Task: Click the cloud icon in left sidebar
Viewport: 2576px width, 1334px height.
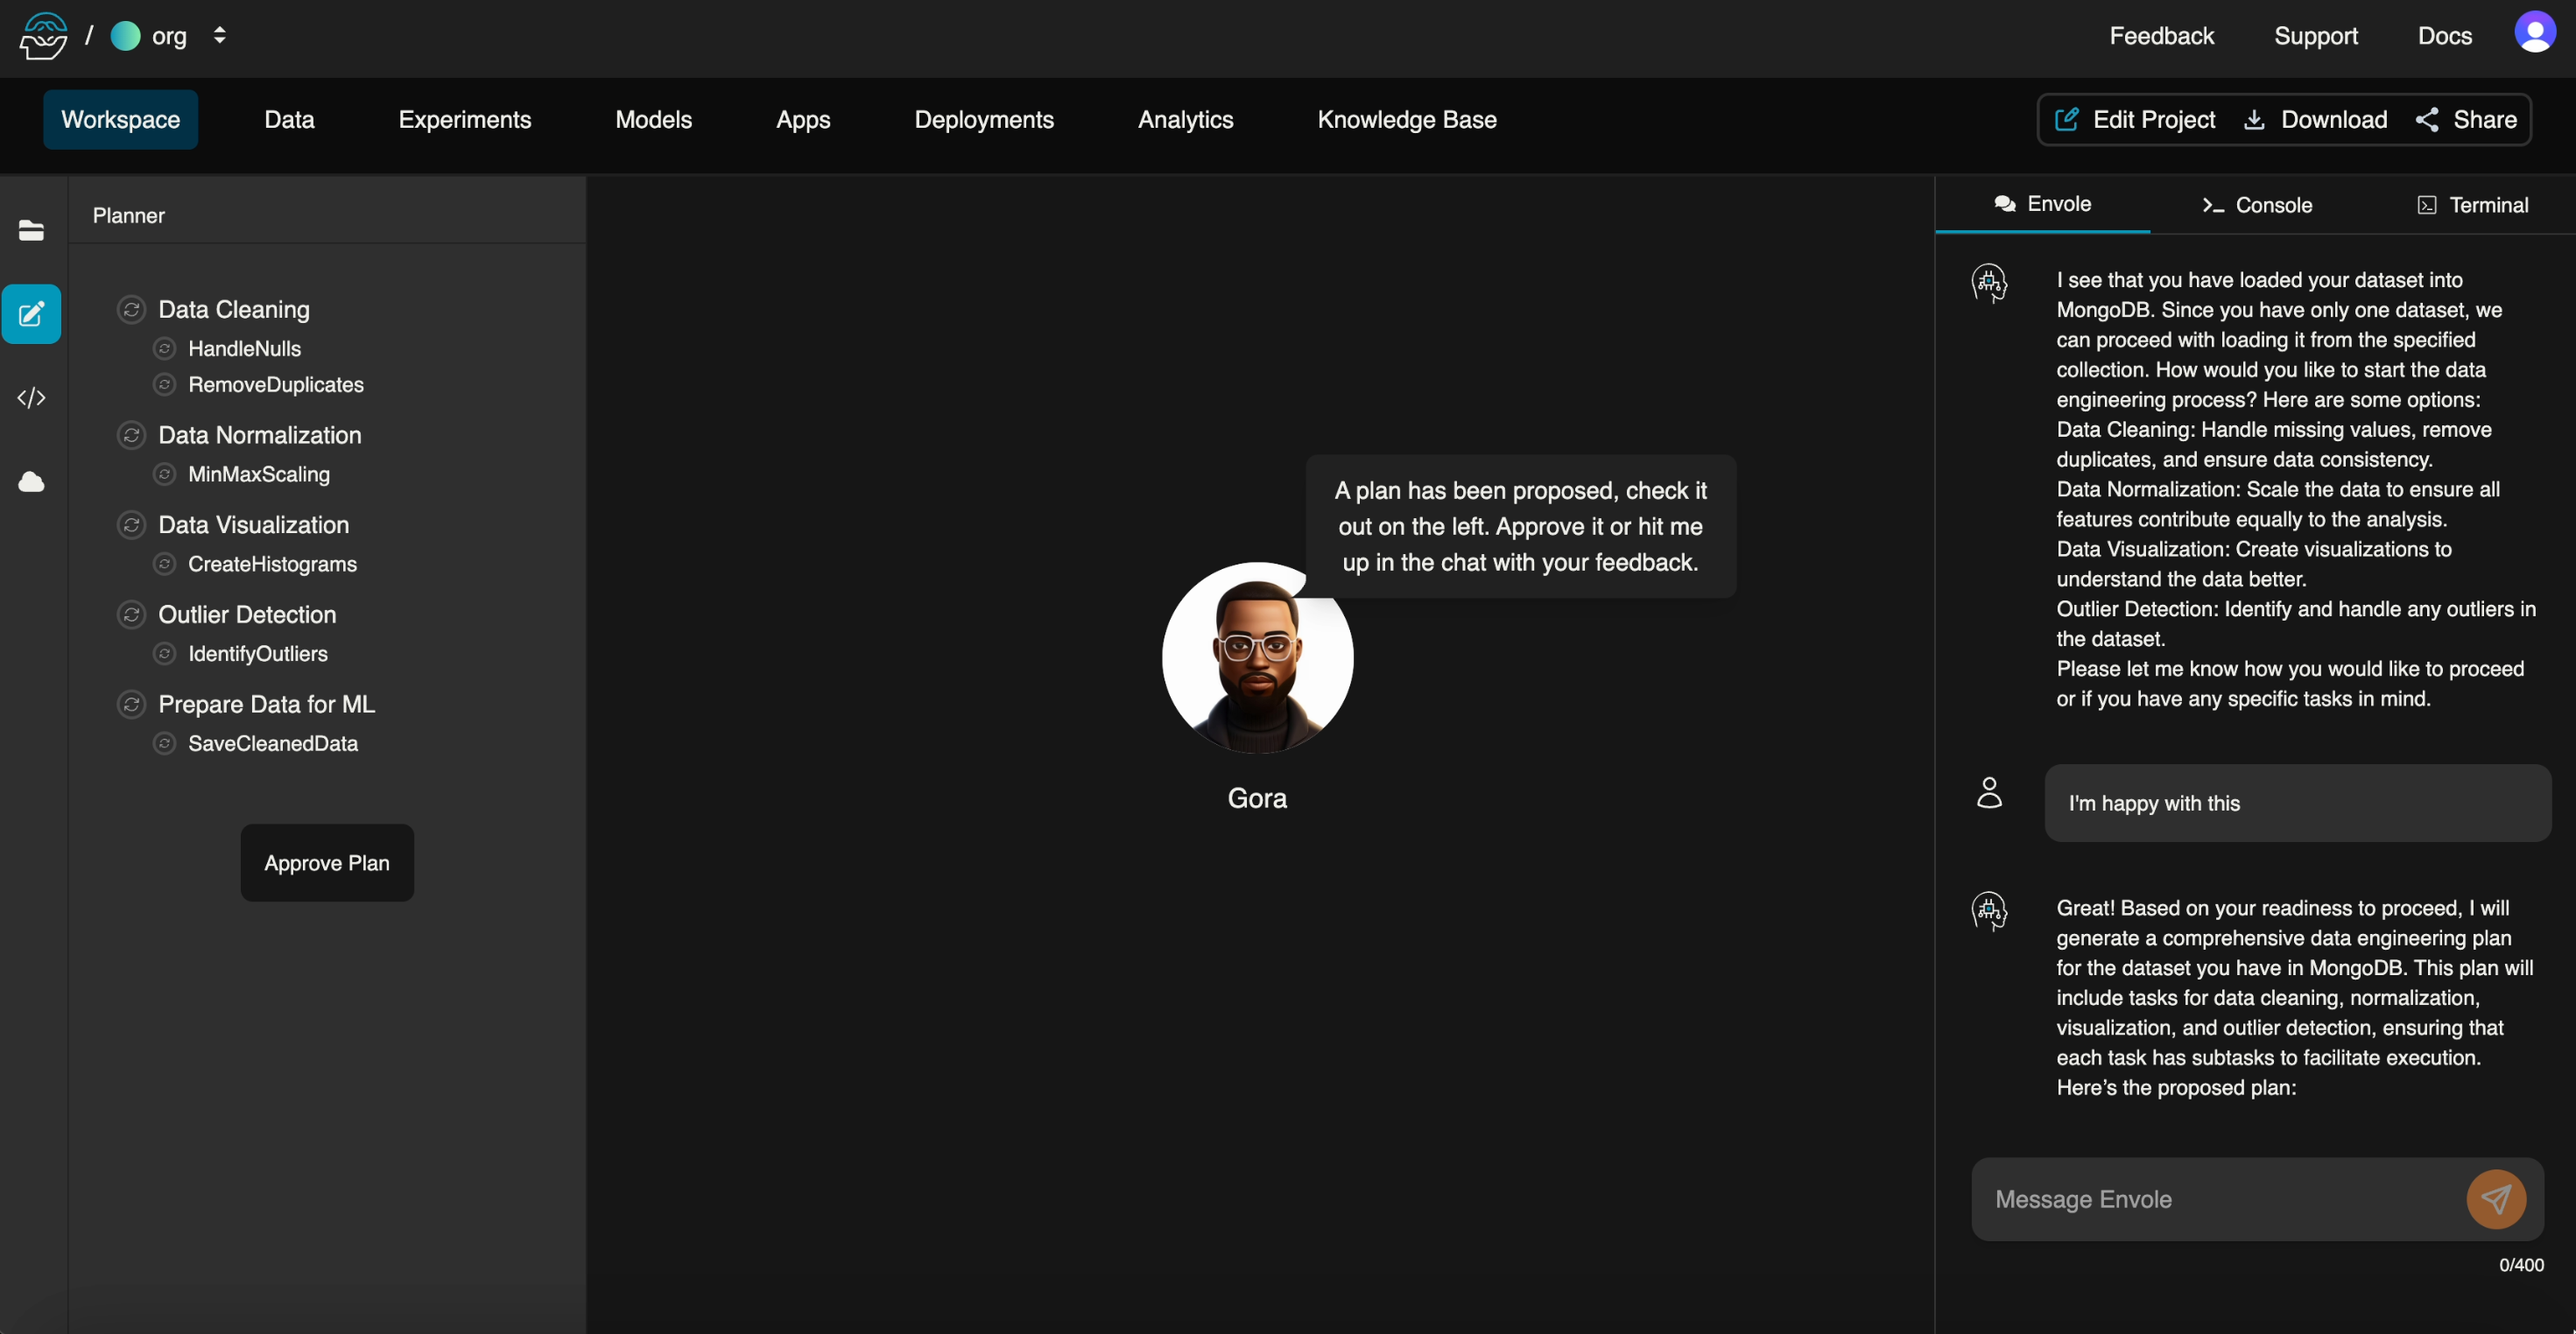Action: pos(31,482)
